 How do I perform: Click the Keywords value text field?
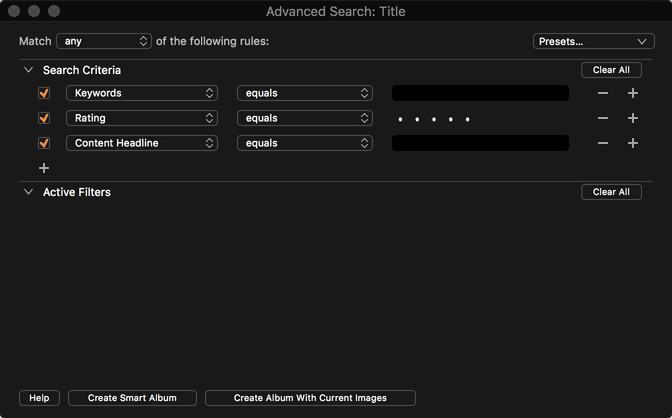480,93
